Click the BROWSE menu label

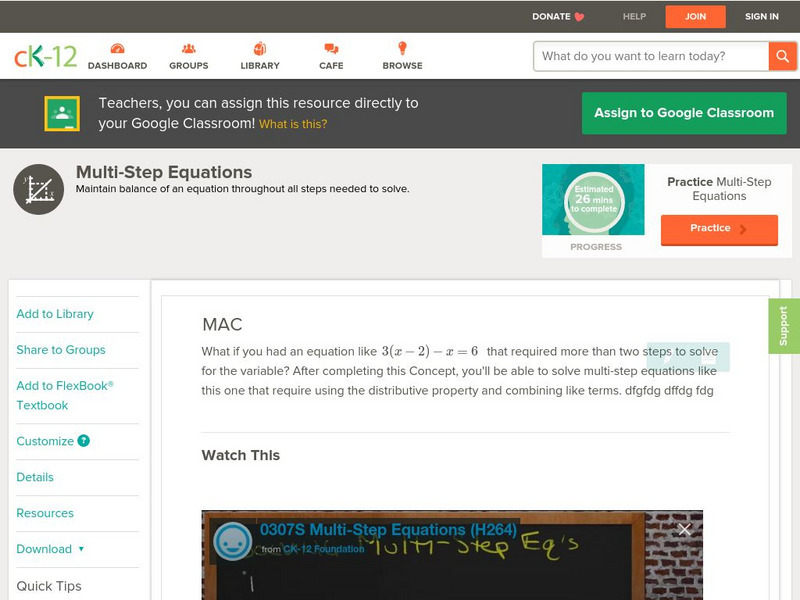pyautogui.click(x=403, y=66)
